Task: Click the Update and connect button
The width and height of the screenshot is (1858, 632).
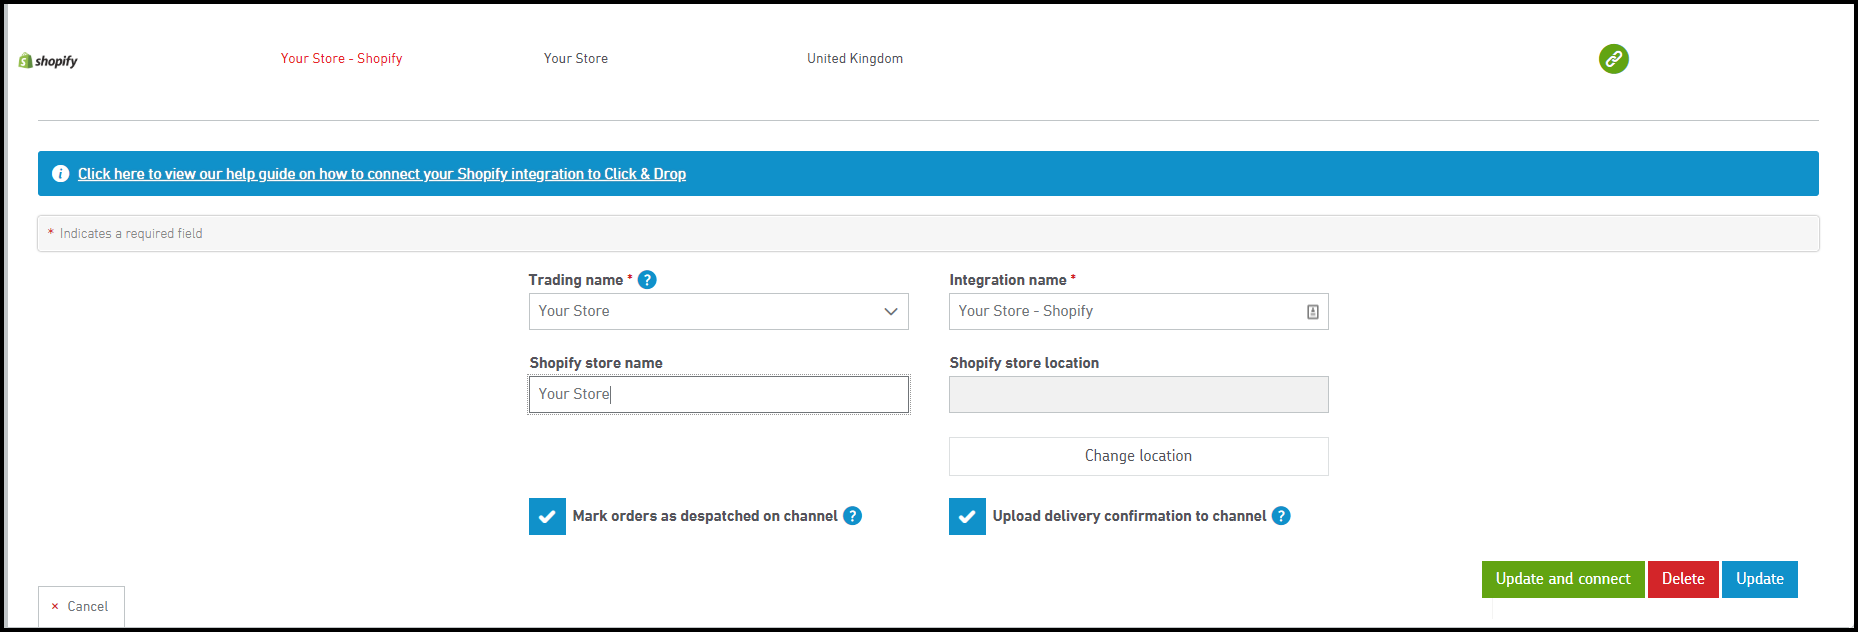Action: click(1562, 579)
